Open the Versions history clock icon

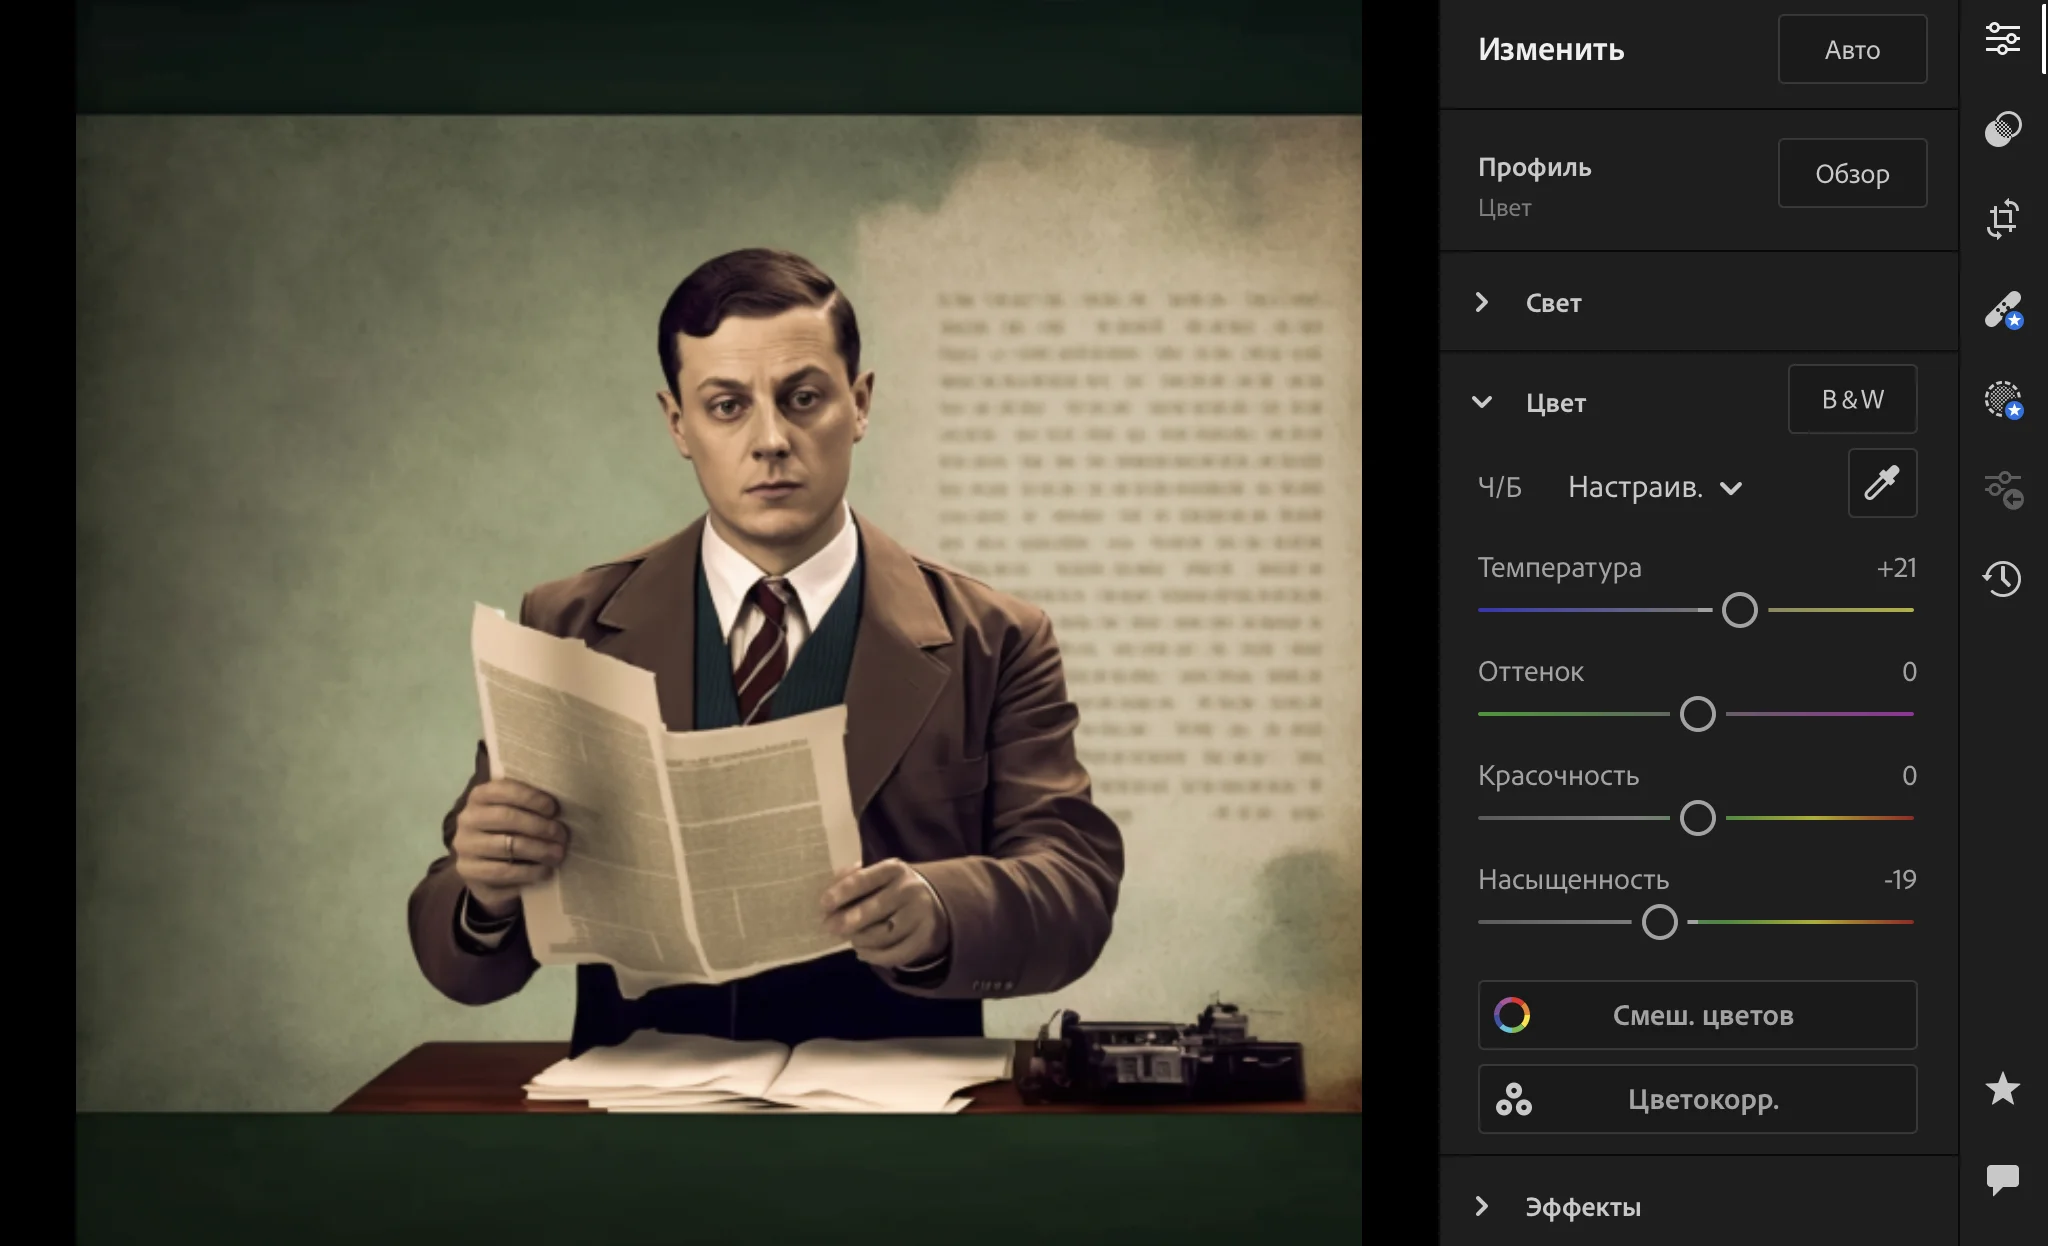(x=2002, y=578)
